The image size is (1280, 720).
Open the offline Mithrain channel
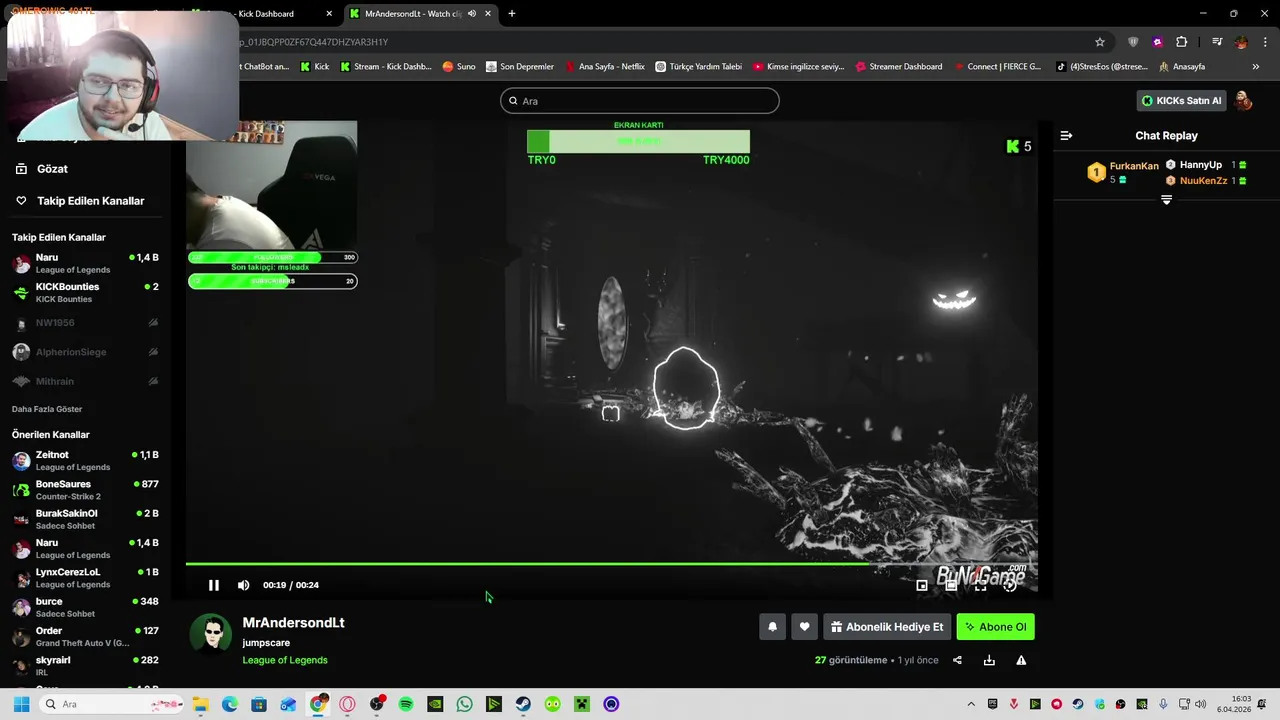pos(85,381)
